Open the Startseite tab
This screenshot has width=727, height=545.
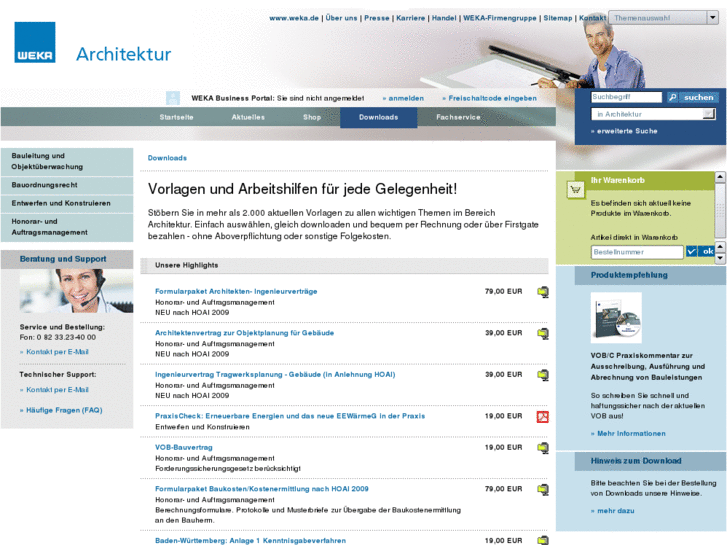[176, 117]
